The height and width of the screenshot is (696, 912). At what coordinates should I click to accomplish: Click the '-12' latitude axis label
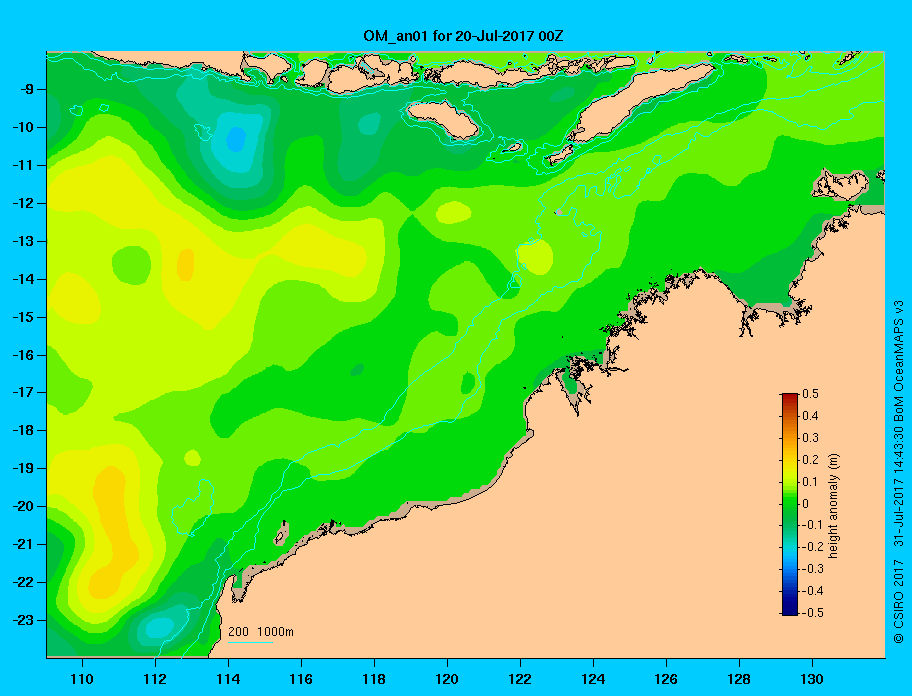(24, 204)
